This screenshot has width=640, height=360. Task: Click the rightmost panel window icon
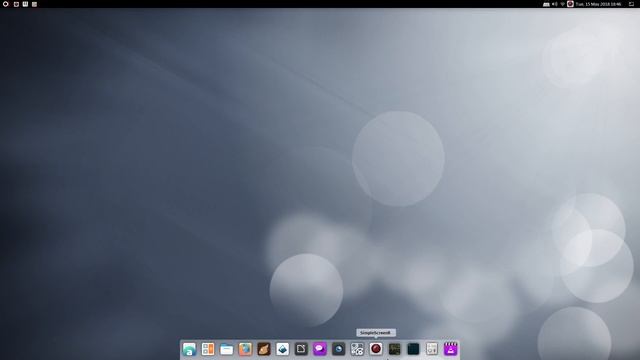[x=631, y=4]
